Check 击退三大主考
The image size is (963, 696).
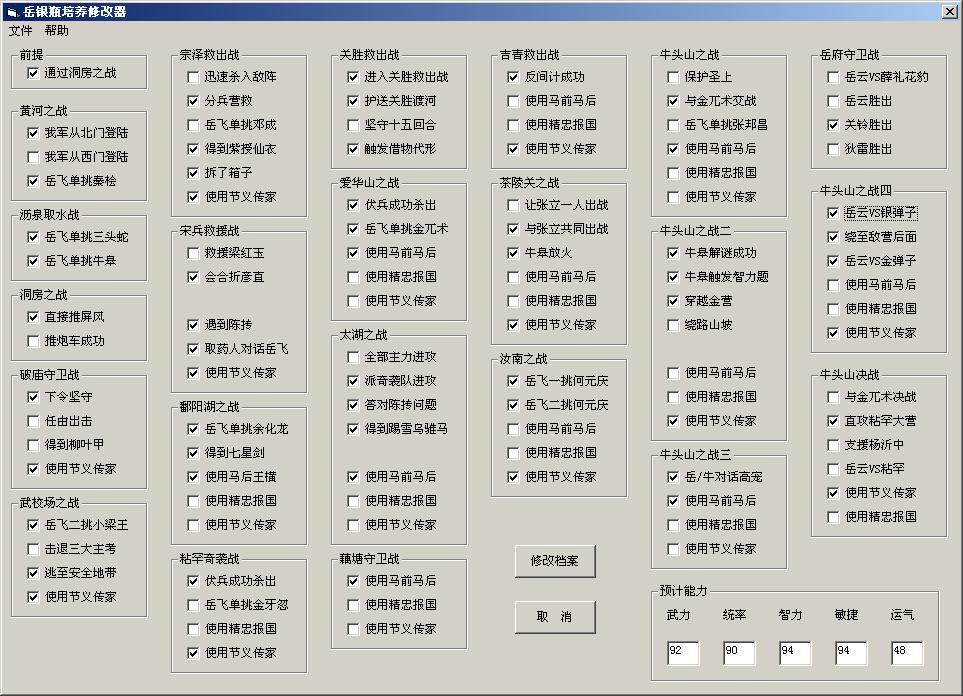(33, 549)
